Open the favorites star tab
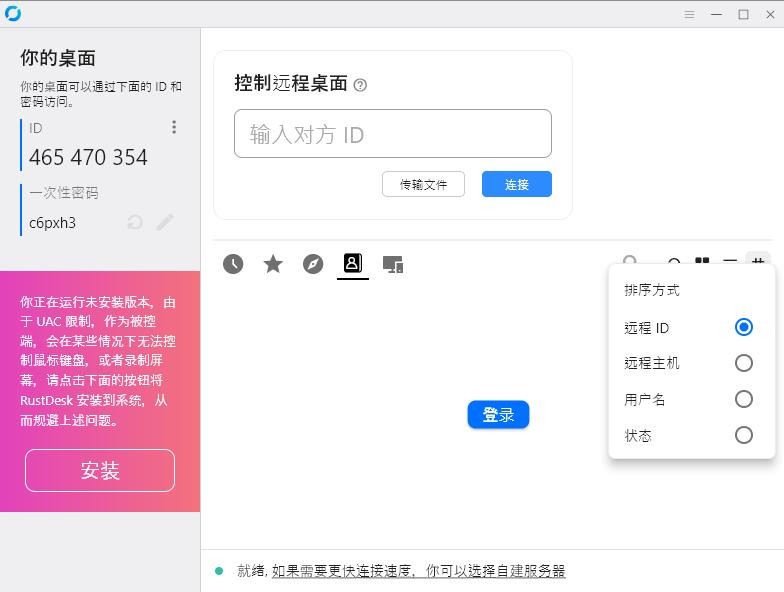This screenshot has height=592, width=784. 273,264
